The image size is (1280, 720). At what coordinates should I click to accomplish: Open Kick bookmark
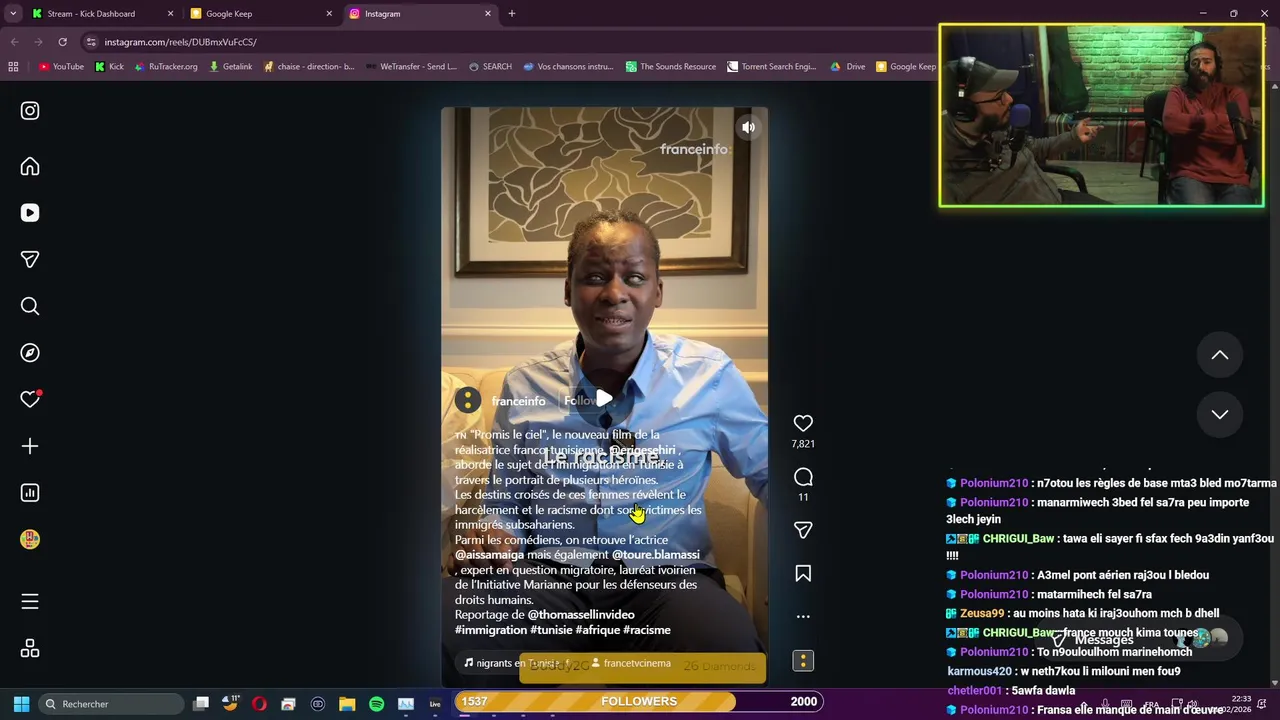coord(109,67)
